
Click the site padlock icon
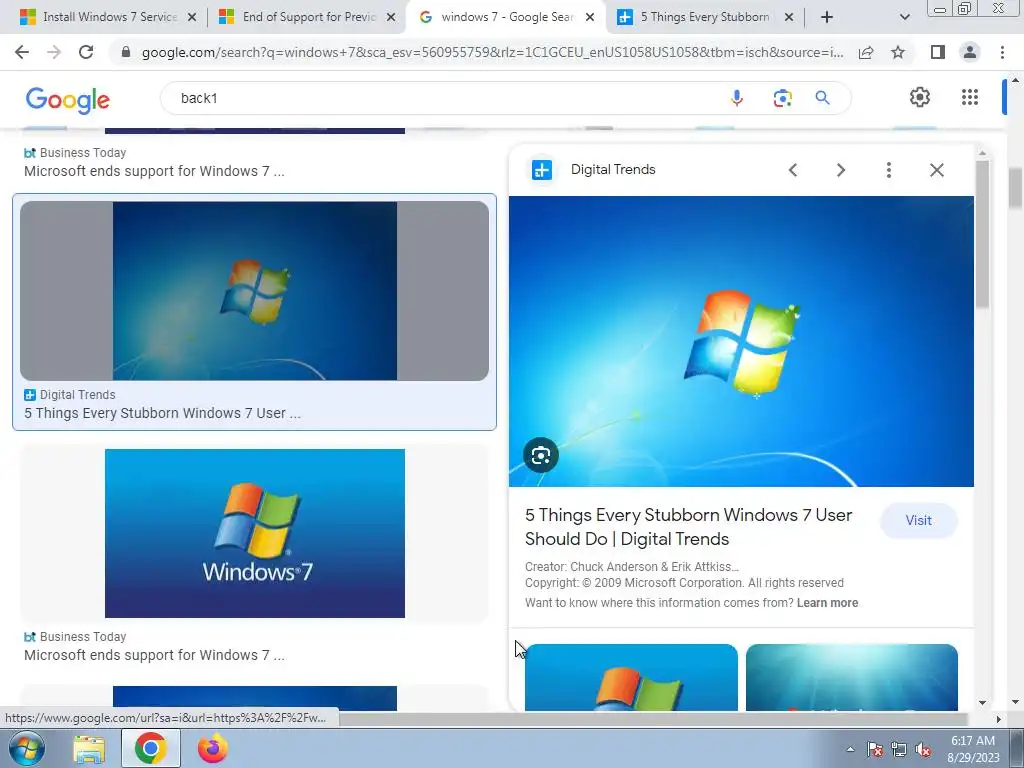[126, 52]
